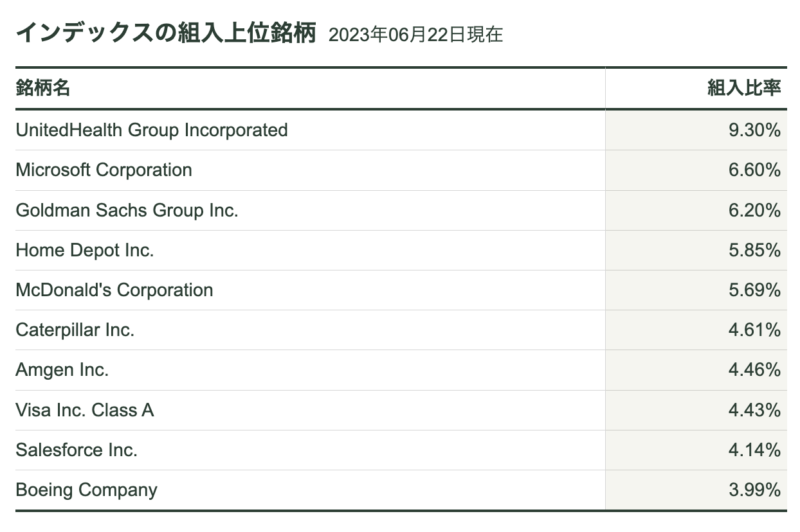The height and width of the screenshot is (532, 800).
Task: Select the 6.60% weight cell
Action: 754,170
